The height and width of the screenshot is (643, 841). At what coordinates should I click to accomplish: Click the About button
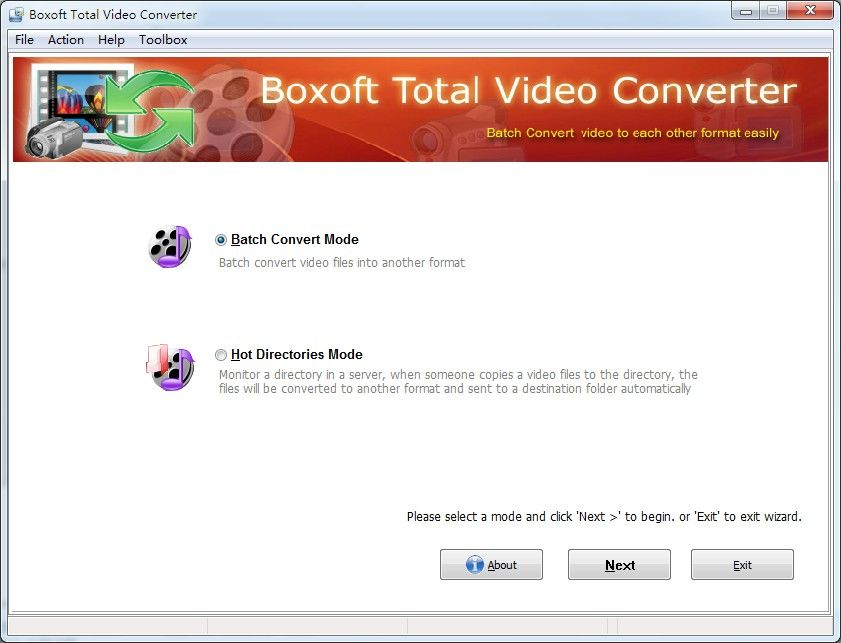pyautogui.click(x=491, y=565)
